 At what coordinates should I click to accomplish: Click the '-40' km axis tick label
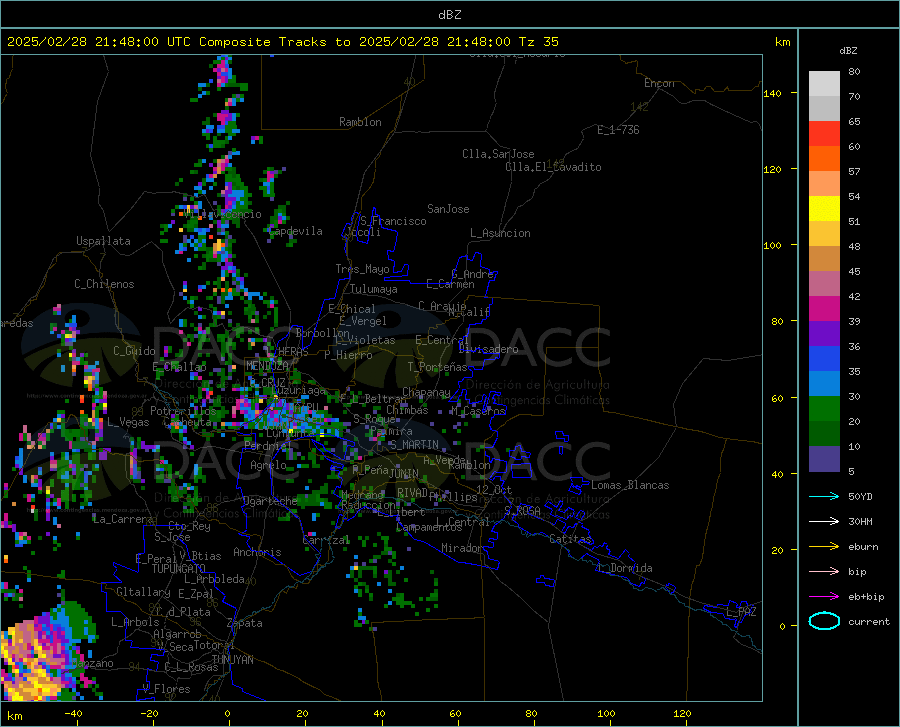tap(73, 713)
